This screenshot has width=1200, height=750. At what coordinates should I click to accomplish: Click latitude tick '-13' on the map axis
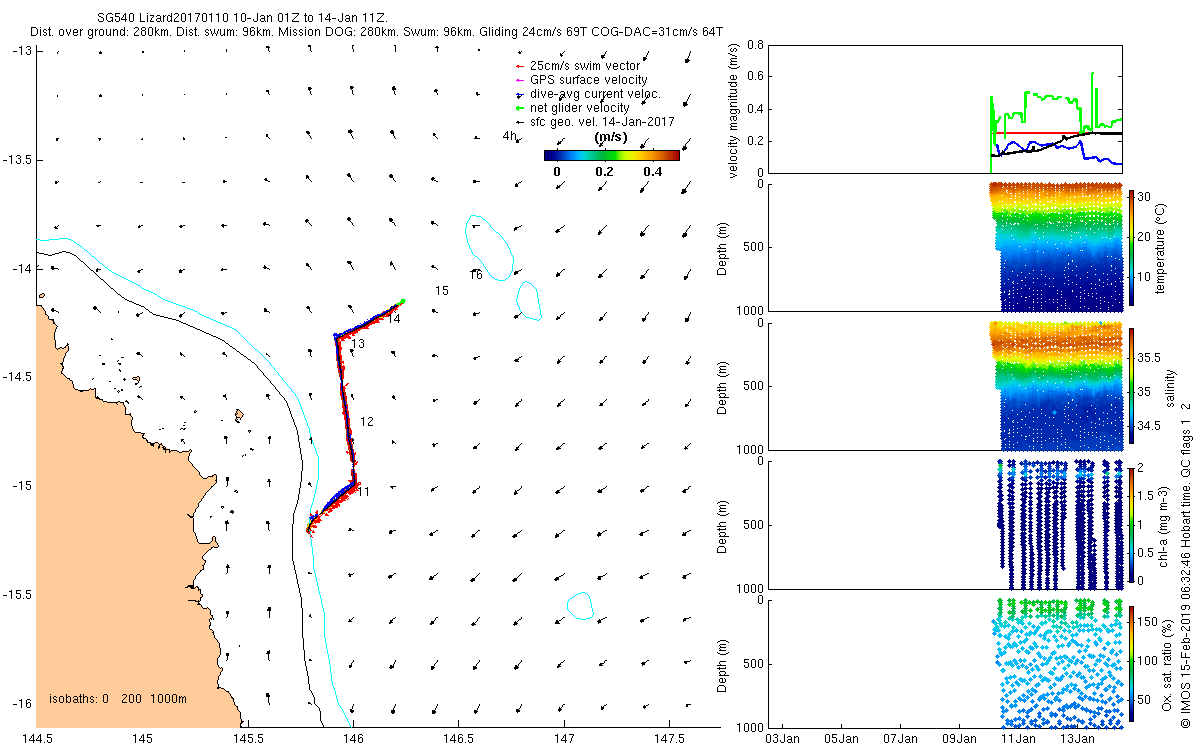point(21,51)
